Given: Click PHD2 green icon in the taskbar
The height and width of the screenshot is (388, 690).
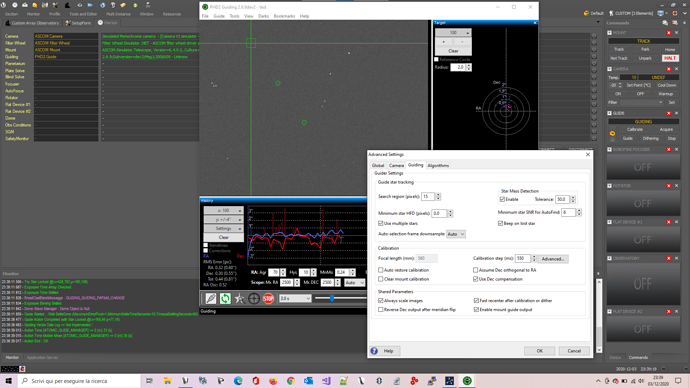Looking at the screenshot, I should pyautogui.click(x=467, y=381).
